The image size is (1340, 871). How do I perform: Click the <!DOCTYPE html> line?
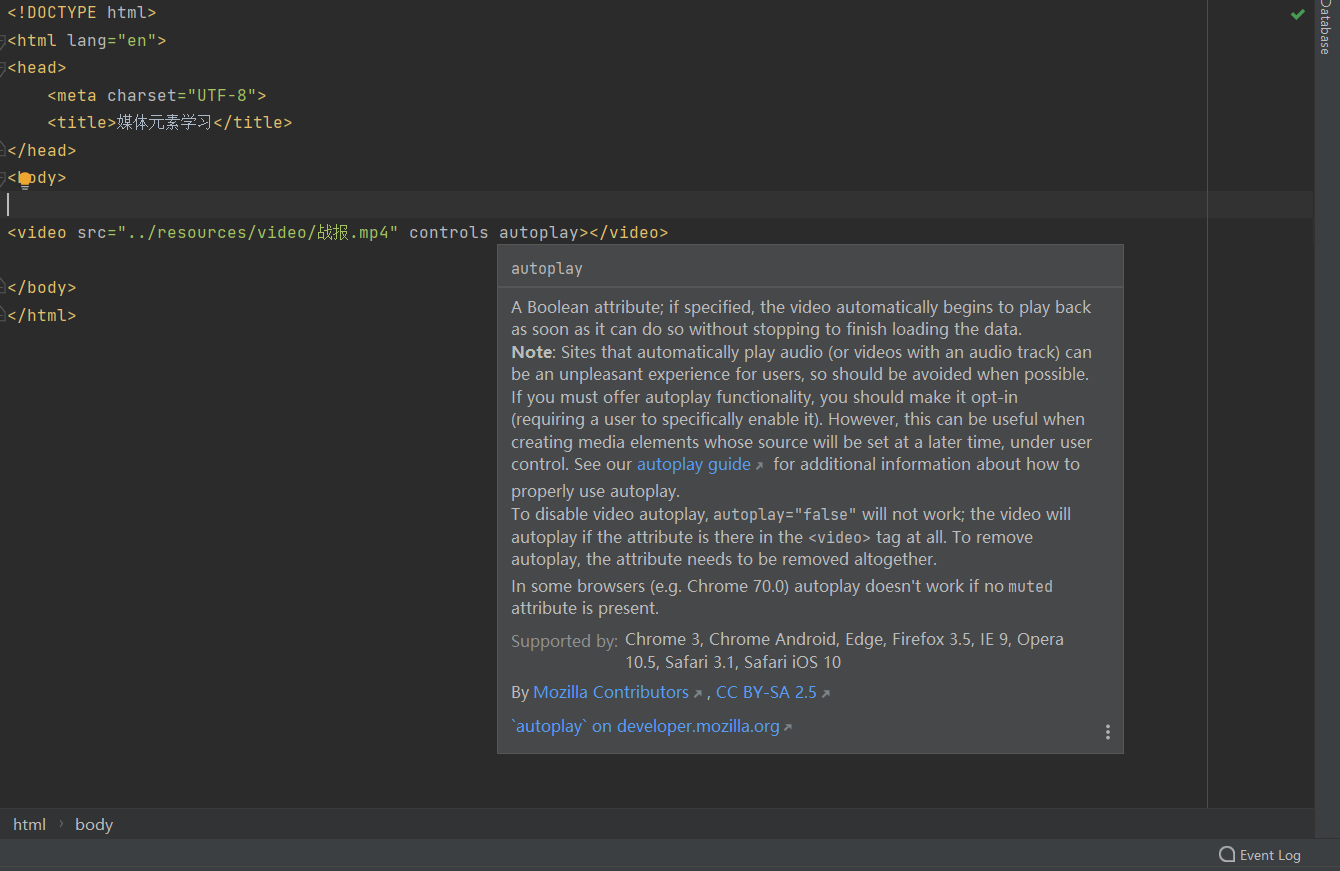(x=82, y=13)
